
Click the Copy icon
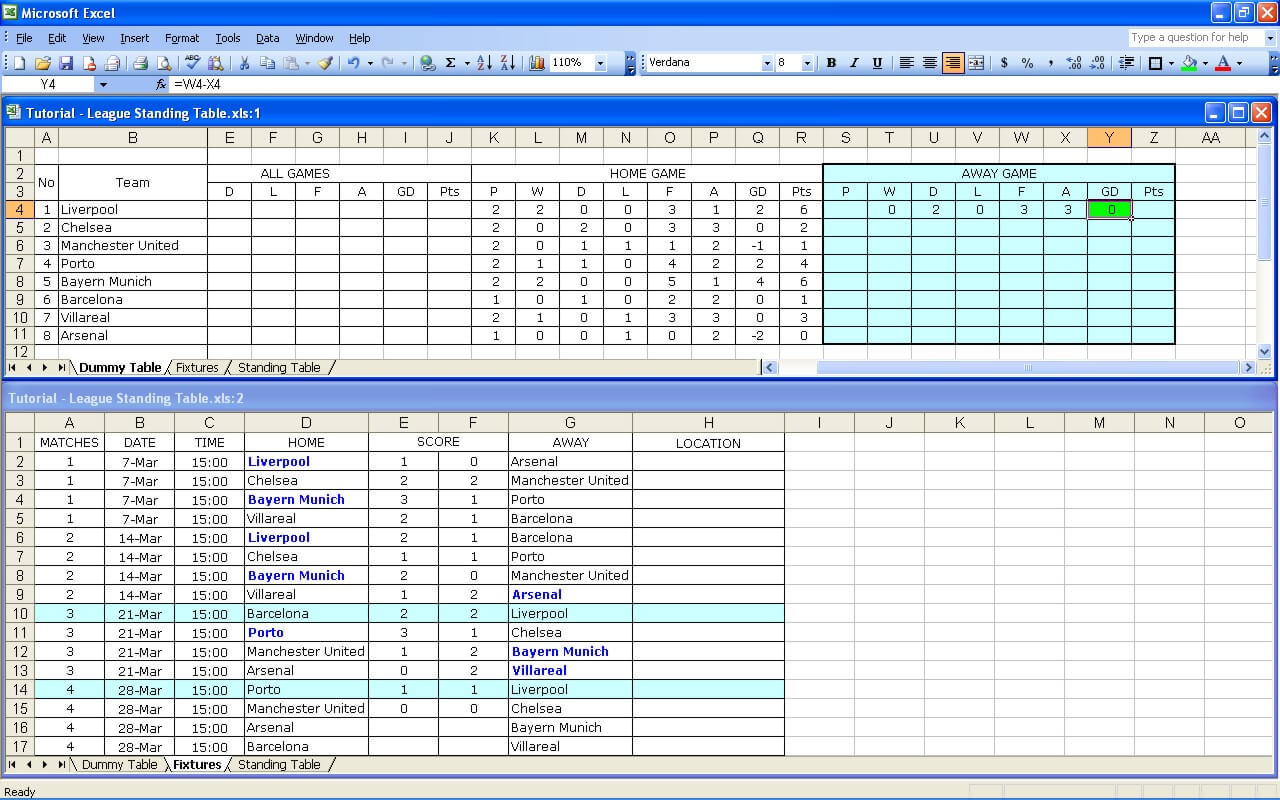click(267, 63)
